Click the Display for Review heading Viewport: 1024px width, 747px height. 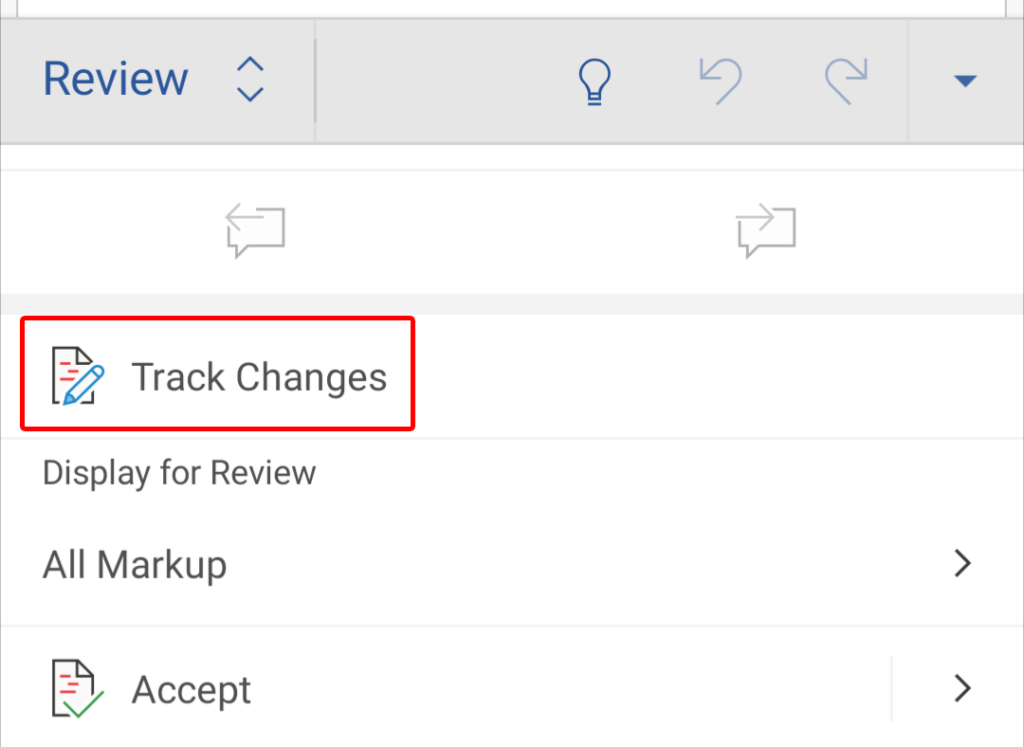(x=179, y=472)
